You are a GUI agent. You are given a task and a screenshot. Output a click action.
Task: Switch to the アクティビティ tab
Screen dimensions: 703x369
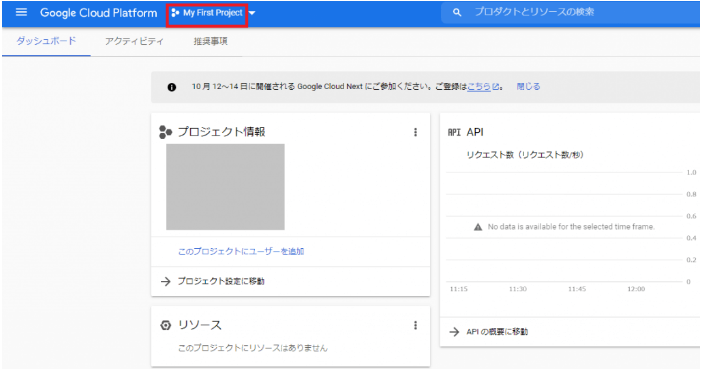coord(135,41)
